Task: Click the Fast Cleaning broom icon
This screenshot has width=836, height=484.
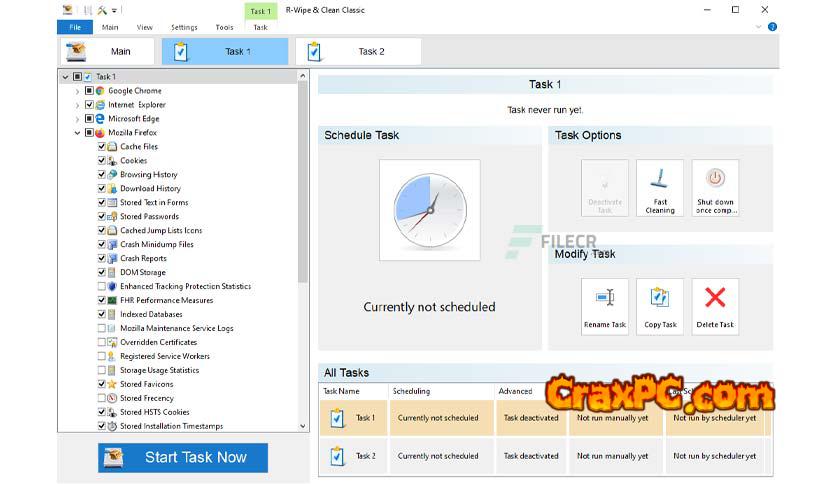Action: click(x=660, y=179)
